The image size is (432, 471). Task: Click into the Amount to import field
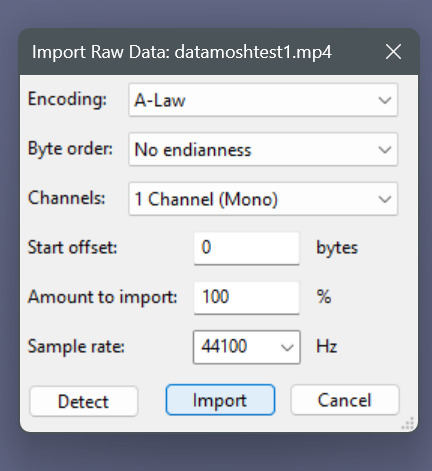247,298
